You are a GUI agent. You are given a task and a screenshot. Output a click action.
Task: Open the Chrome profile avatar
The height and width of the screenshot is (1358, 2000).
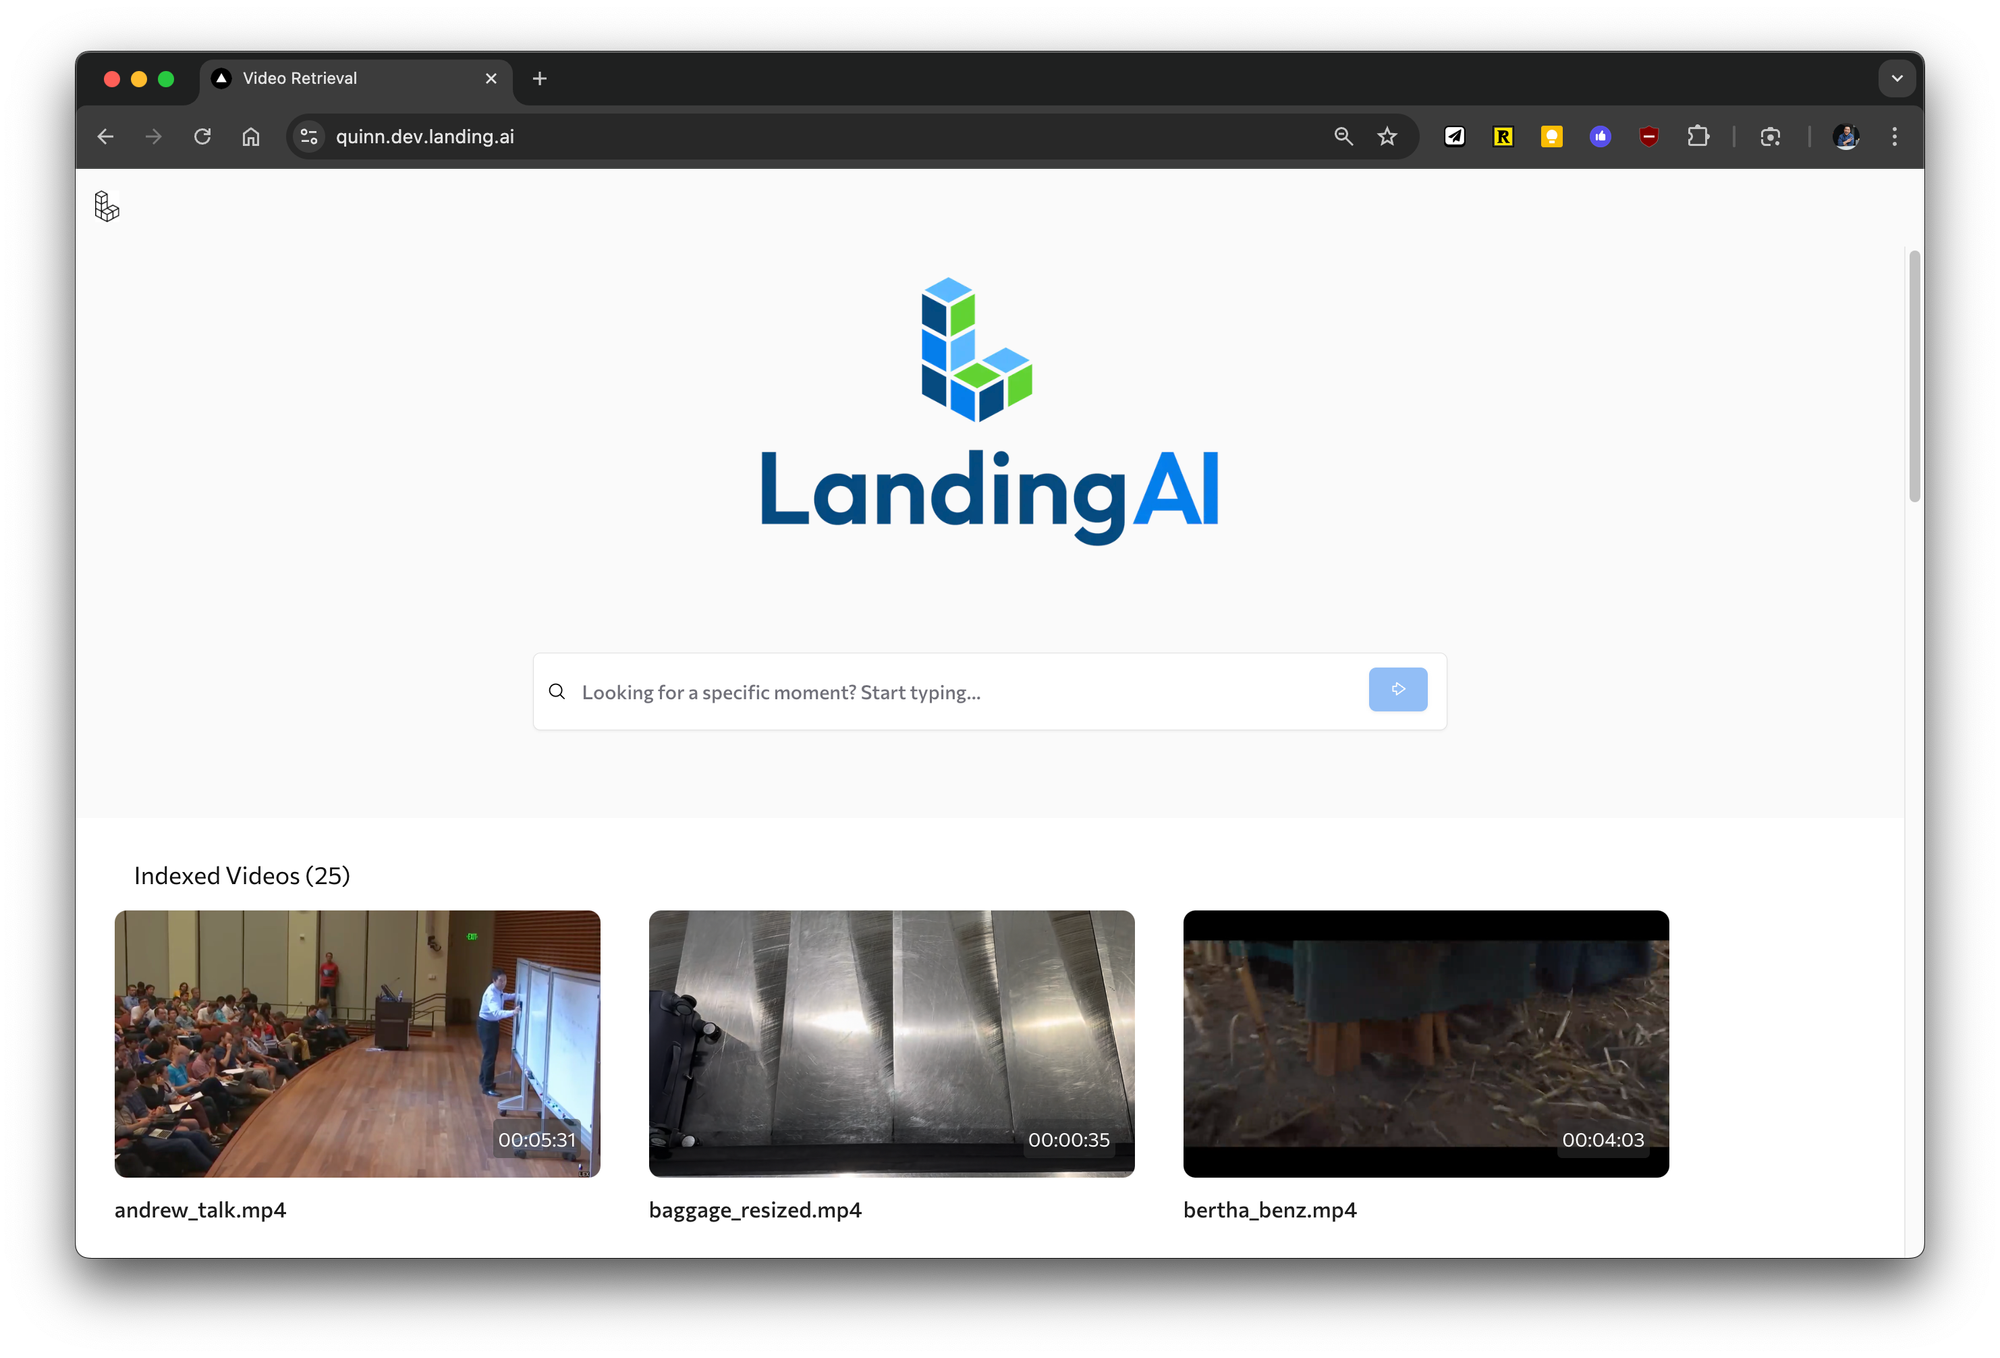(1846, 137)
